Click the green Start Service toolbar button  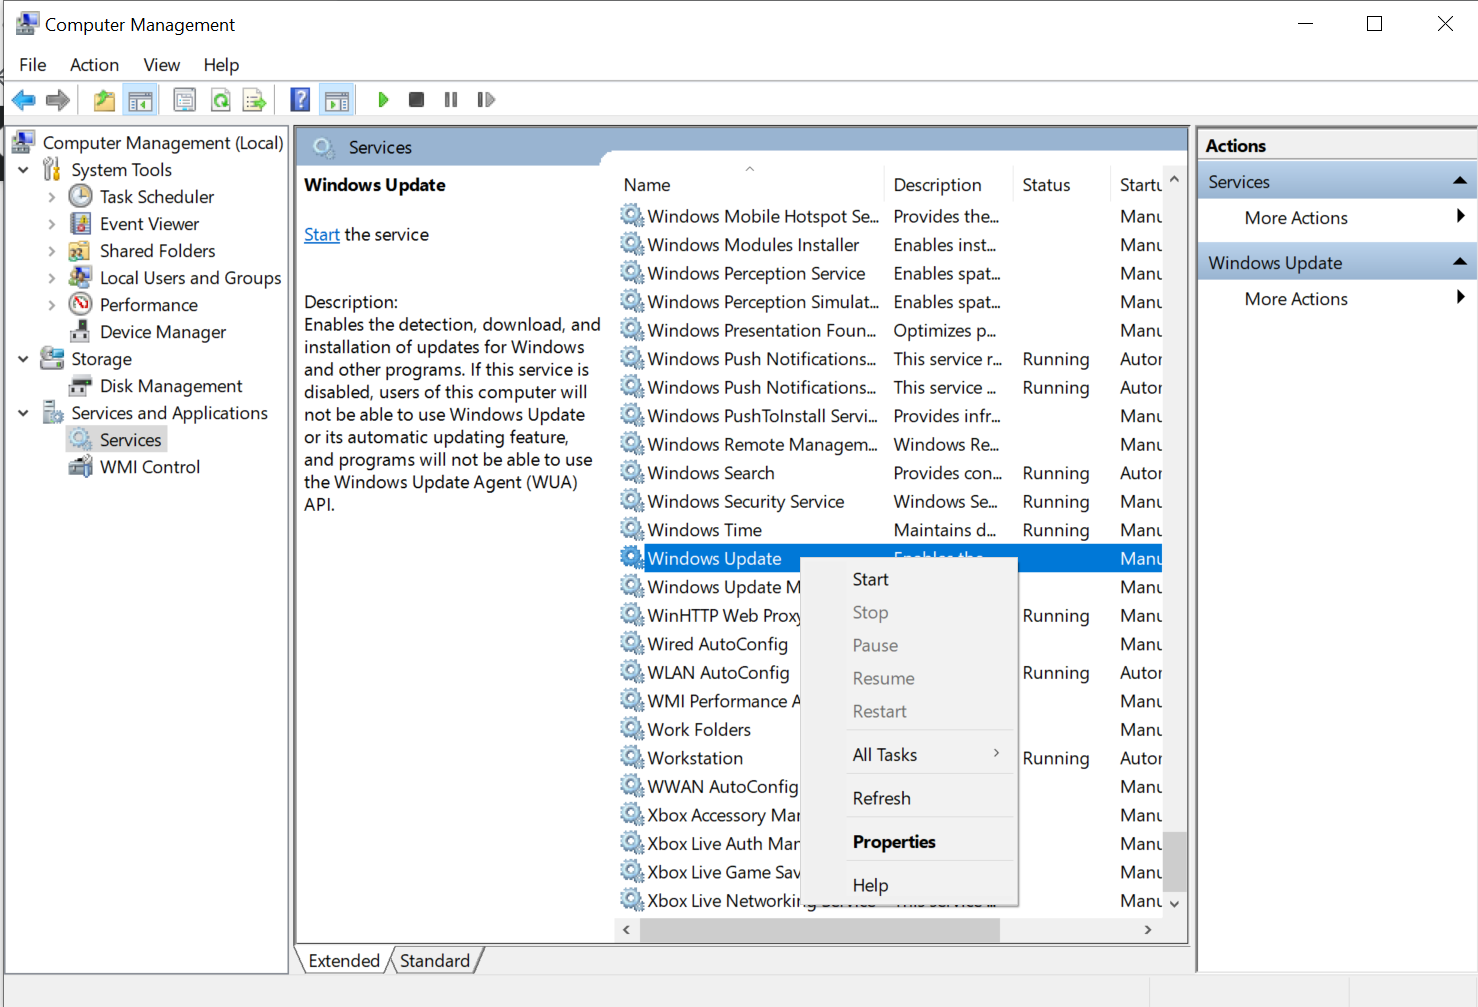pyautogui.click(x=383, y=100)
